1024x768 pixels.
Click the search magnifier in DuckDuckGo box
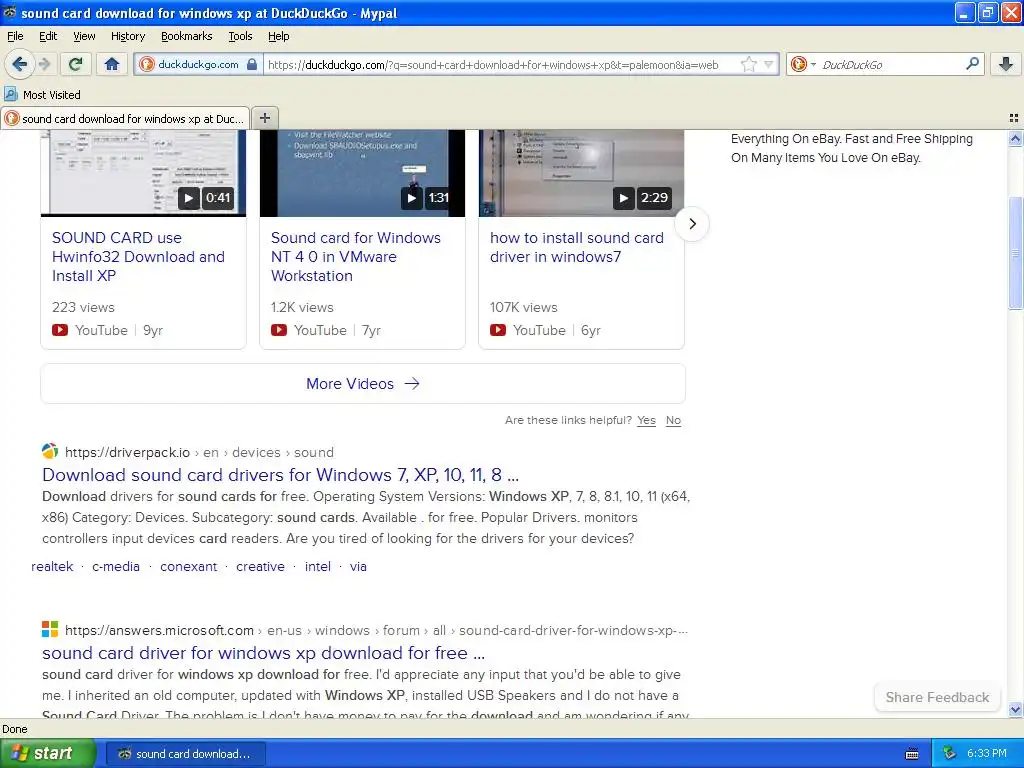pyautogui.click(x=972, y=64)
